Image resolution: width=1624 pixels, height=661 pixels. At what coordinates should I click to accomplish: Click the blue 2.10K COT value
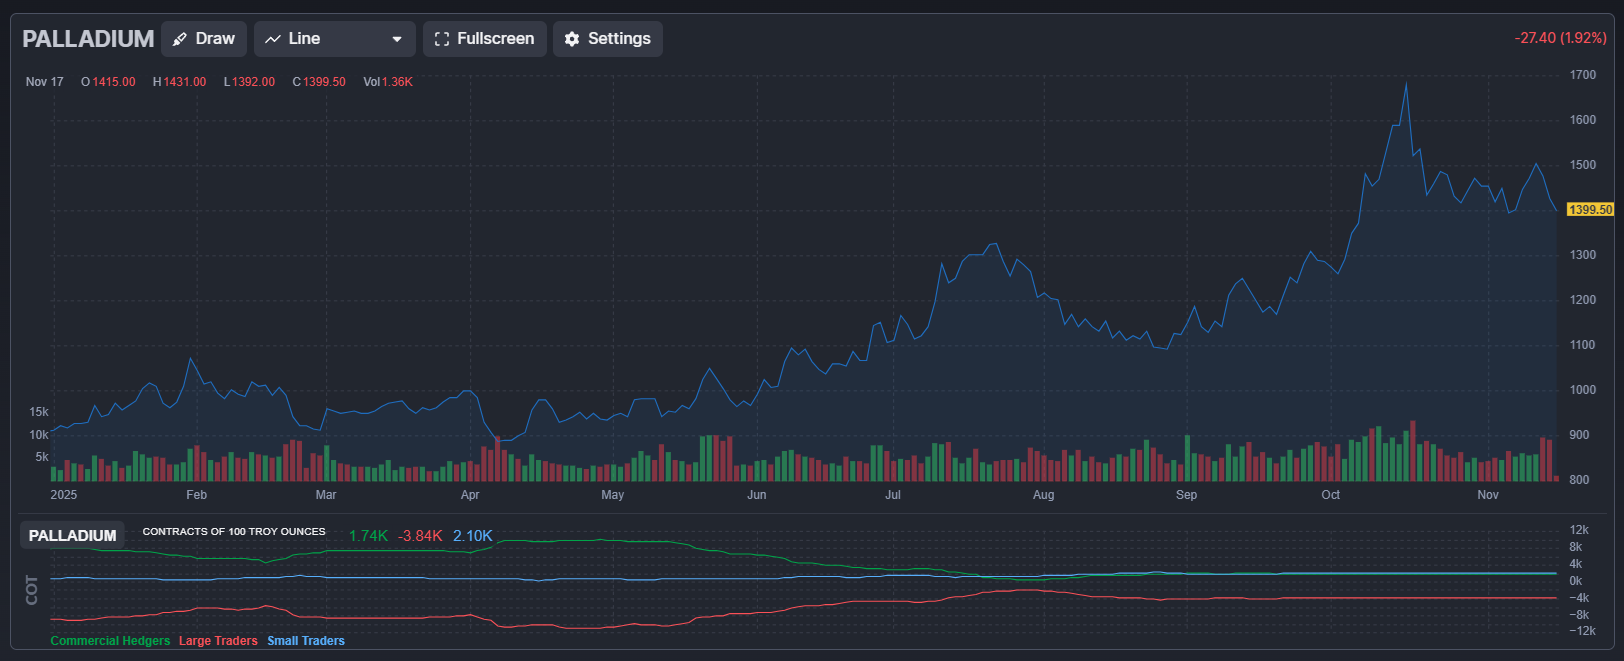point(472,536)
